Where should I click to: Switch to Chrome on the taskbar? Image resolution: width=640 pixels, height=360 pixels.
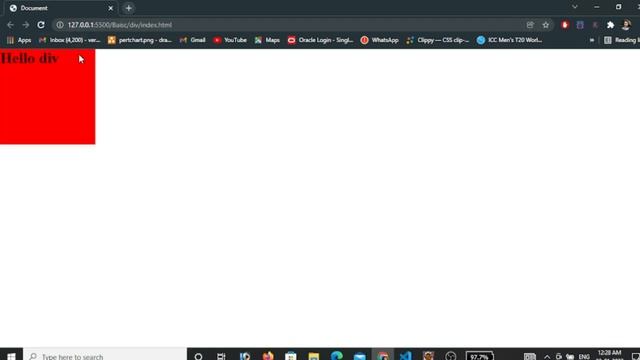tap(383, 356)
